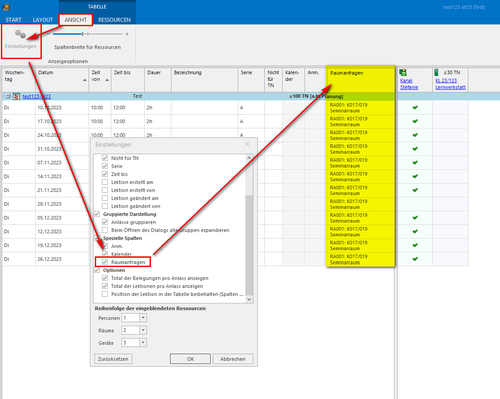Click the Serie column header

pyautogui.click(x=251, y=80)
